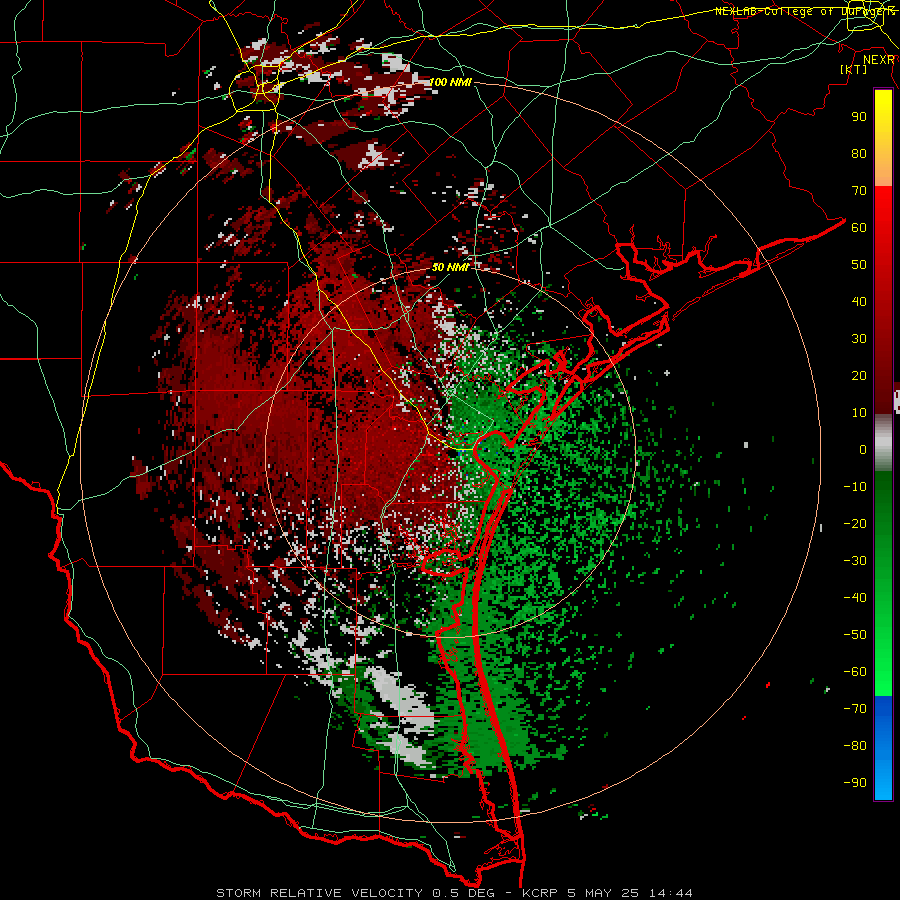Click the 70 value on the velocity scale
The height and width of the screenshot is (900, 900).
pos(859,191)
